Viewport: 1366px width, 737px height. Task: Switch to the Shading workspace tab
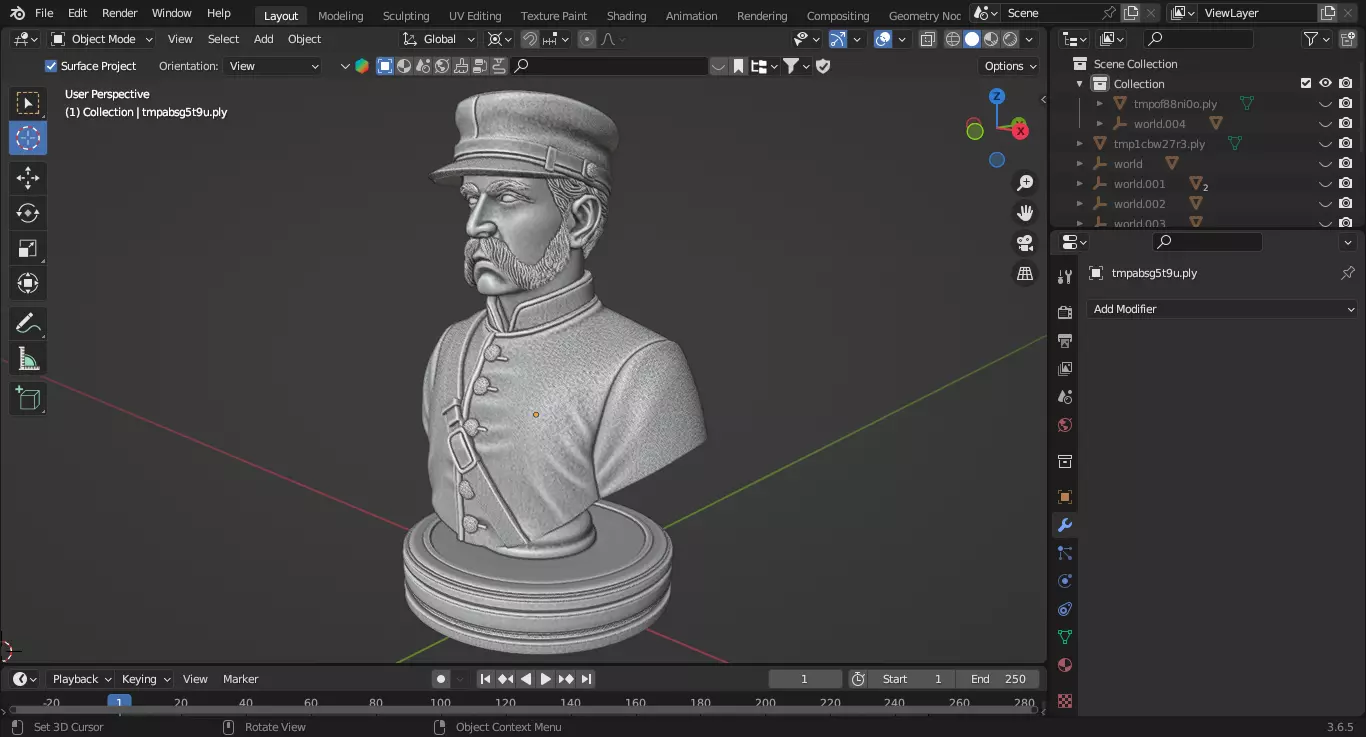(626, 16)
